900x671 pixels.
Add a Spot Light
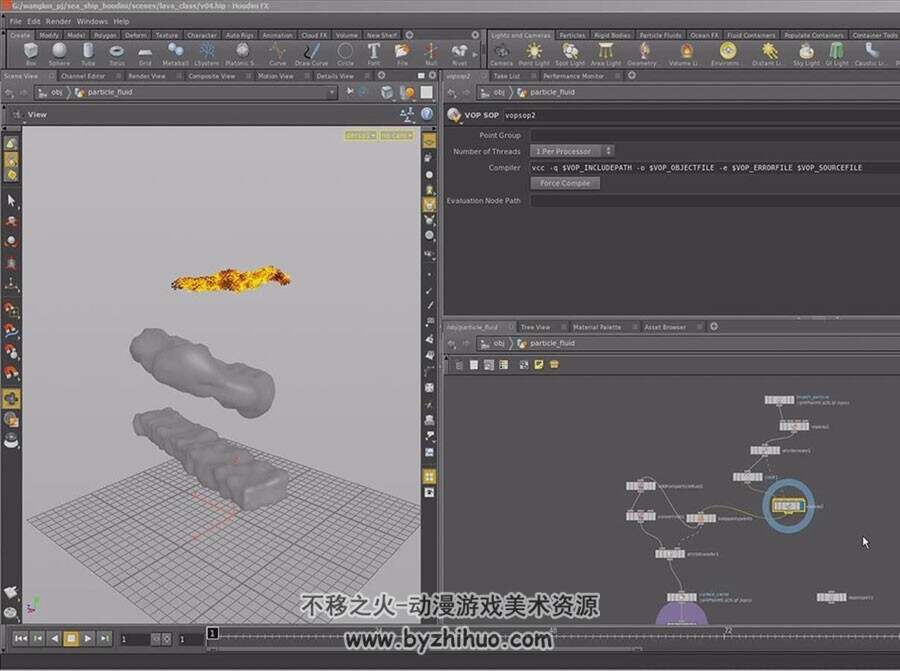pos(570,54)
